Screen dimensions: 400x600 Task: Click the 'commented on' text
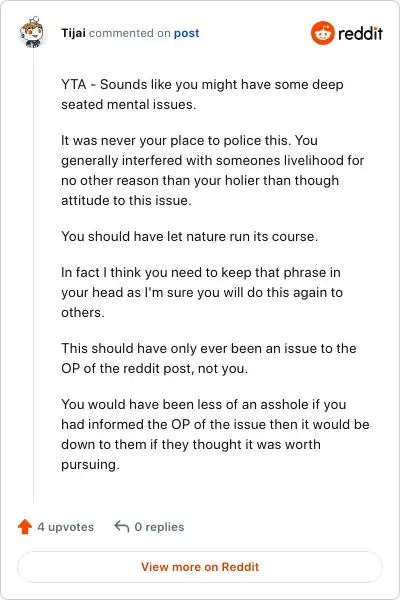(129, 33)
